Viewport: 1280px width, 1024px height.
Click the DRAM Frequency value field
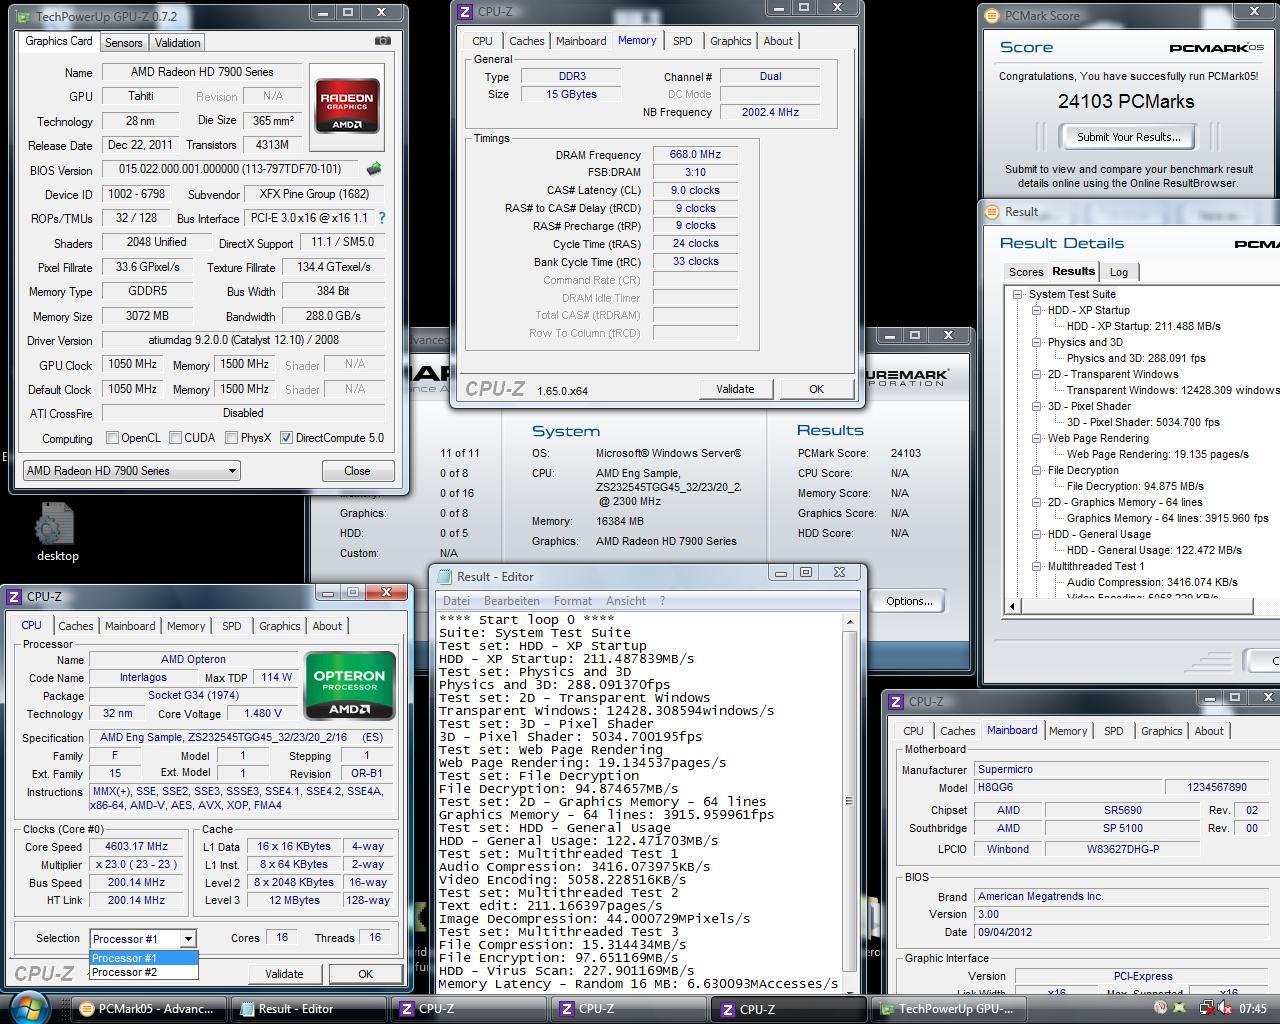point(696,155)
